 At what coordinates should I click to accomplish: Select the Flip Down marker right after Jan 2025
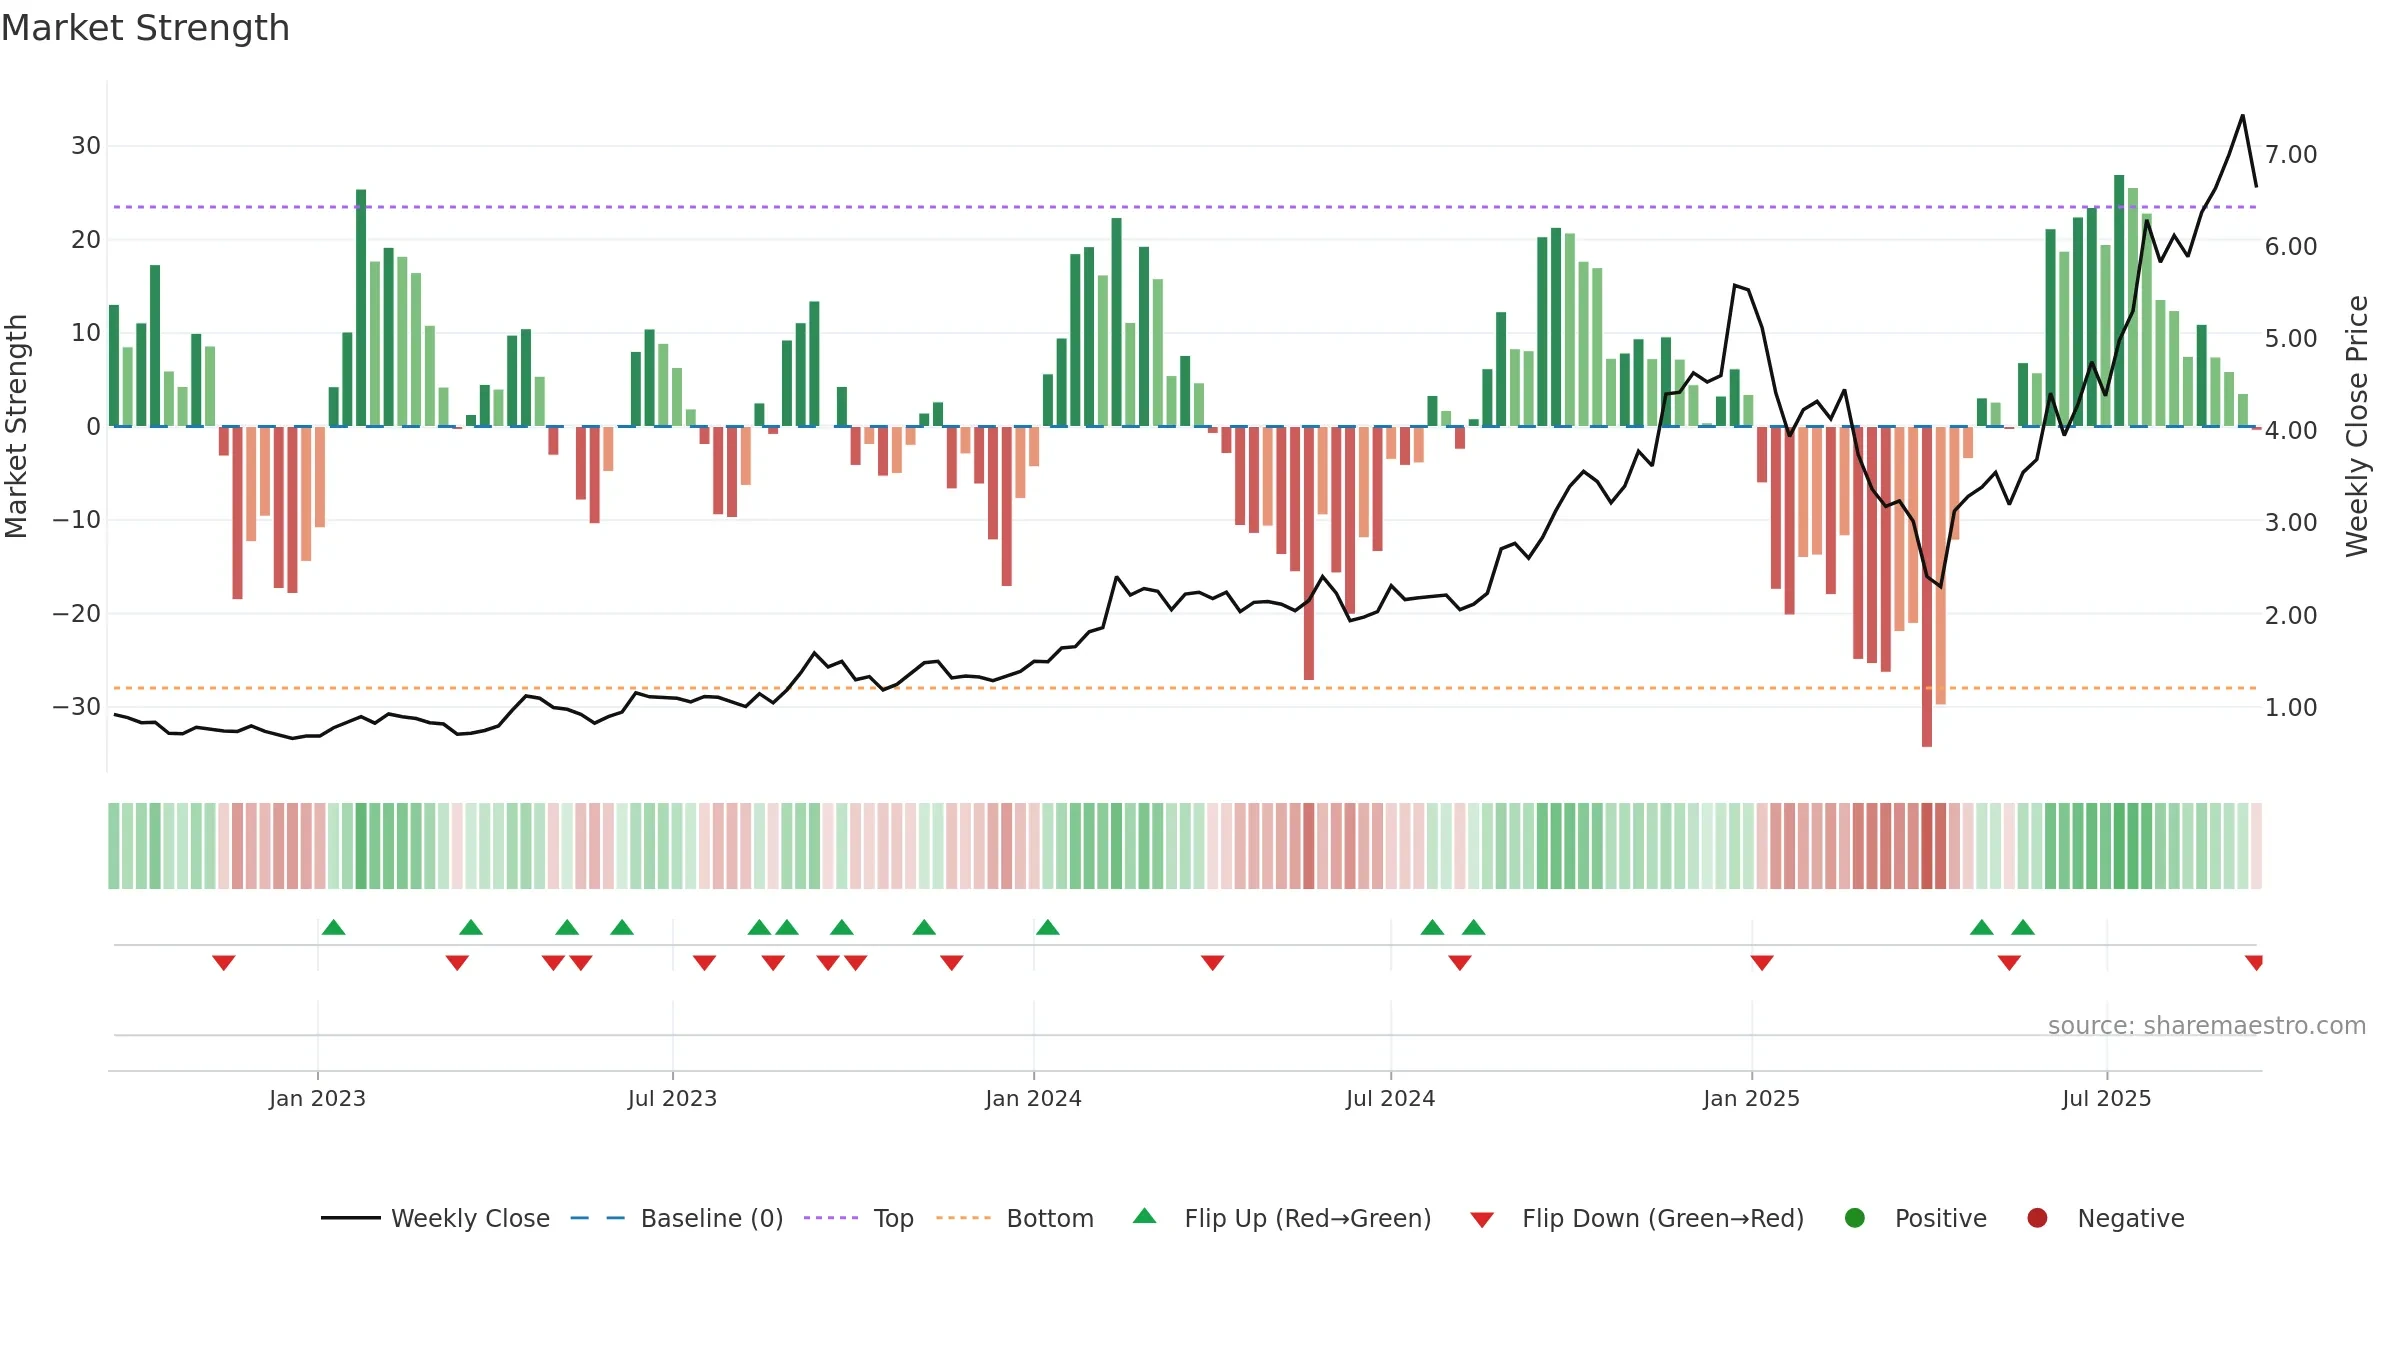(x=1762, y=962)
